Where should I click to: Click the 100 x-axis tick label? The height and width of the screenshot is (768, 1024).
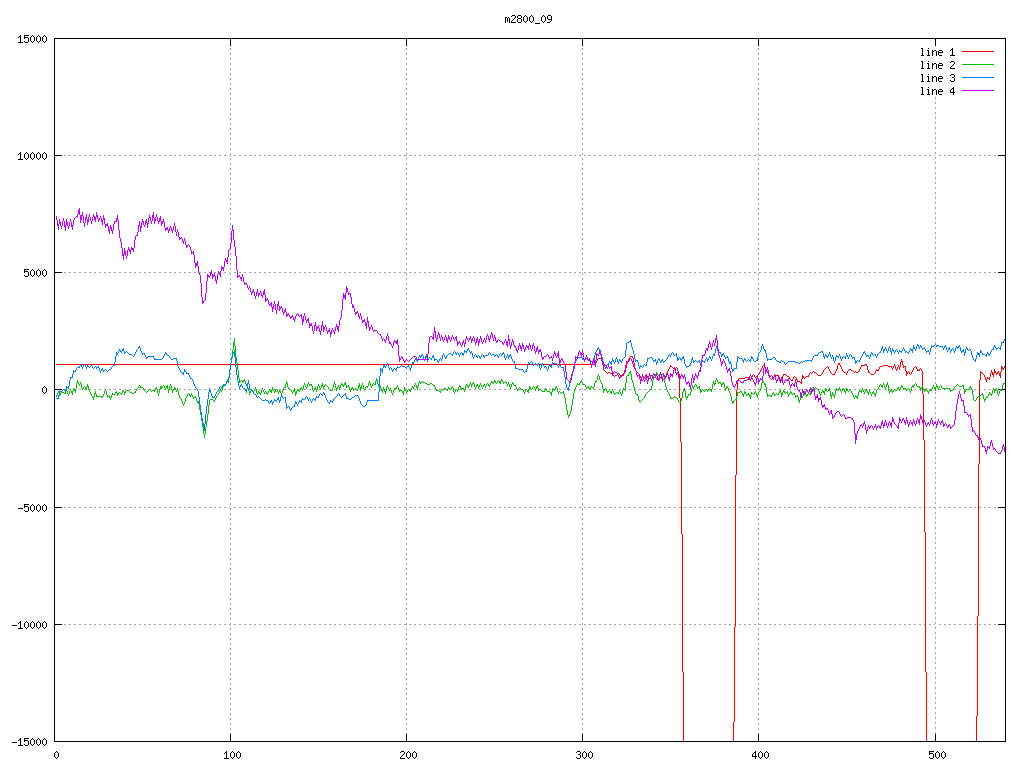[231, 756]
